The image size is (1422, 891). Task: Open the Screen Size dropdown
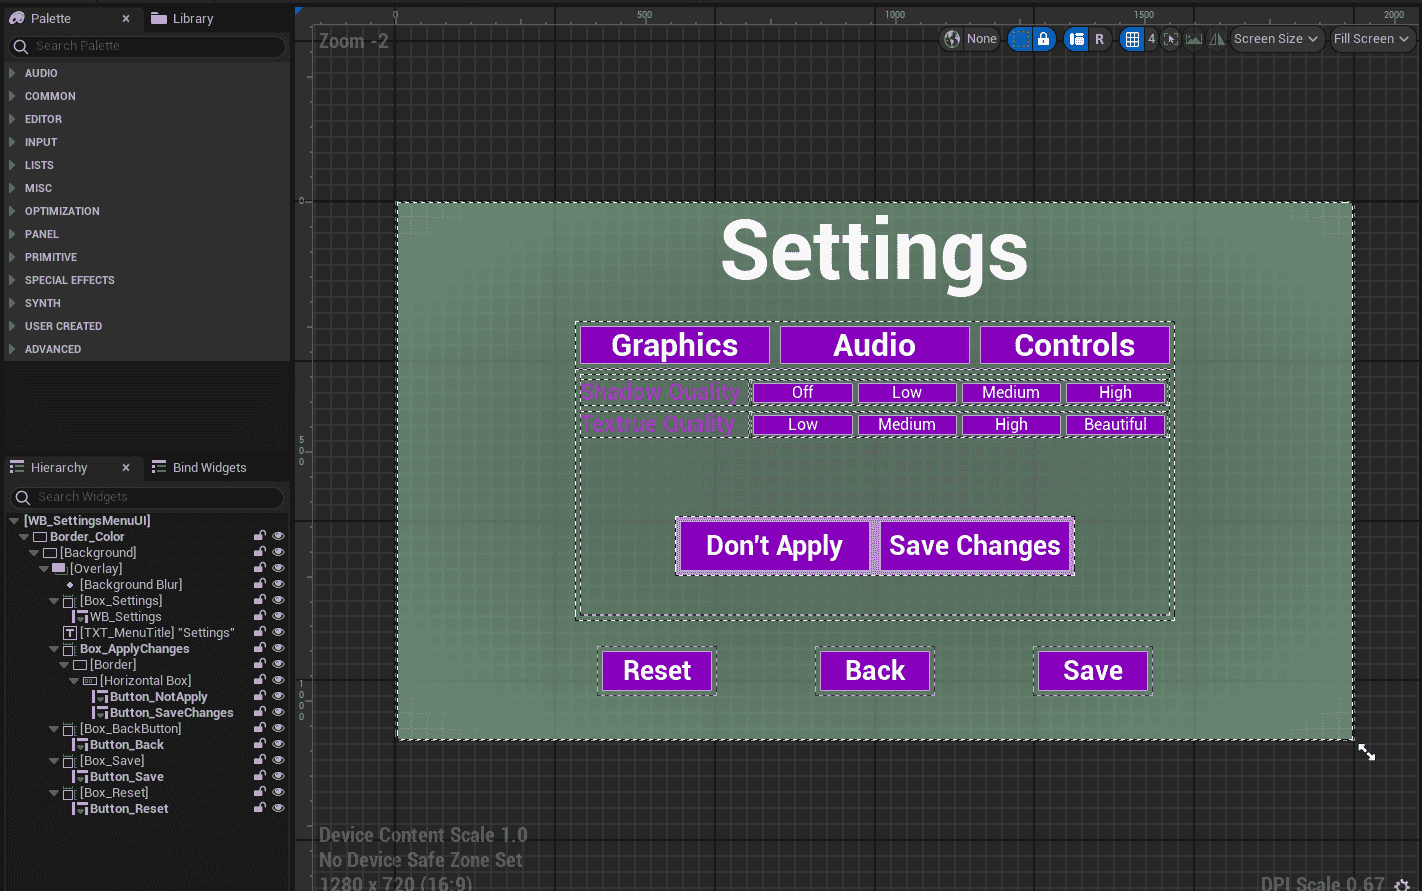pos(1276,39)
